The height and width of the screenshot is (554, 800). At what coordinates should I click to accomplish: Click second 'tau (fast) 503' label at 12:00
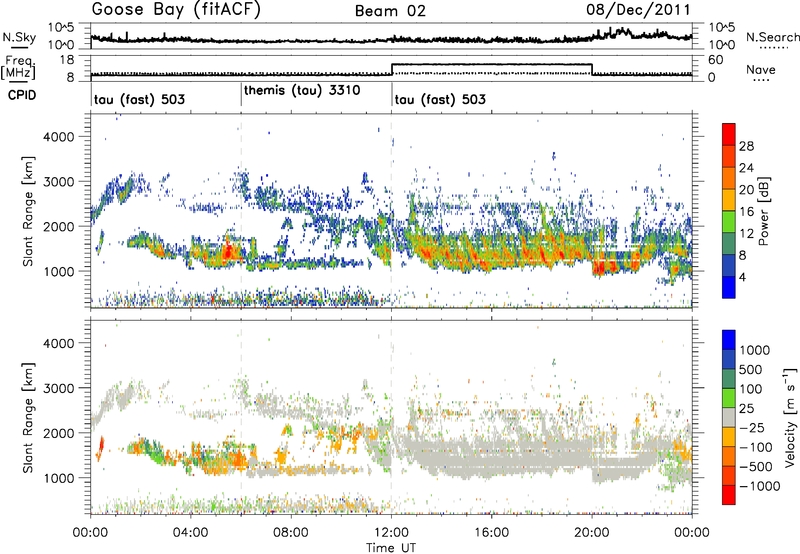[x=440, y=99]
